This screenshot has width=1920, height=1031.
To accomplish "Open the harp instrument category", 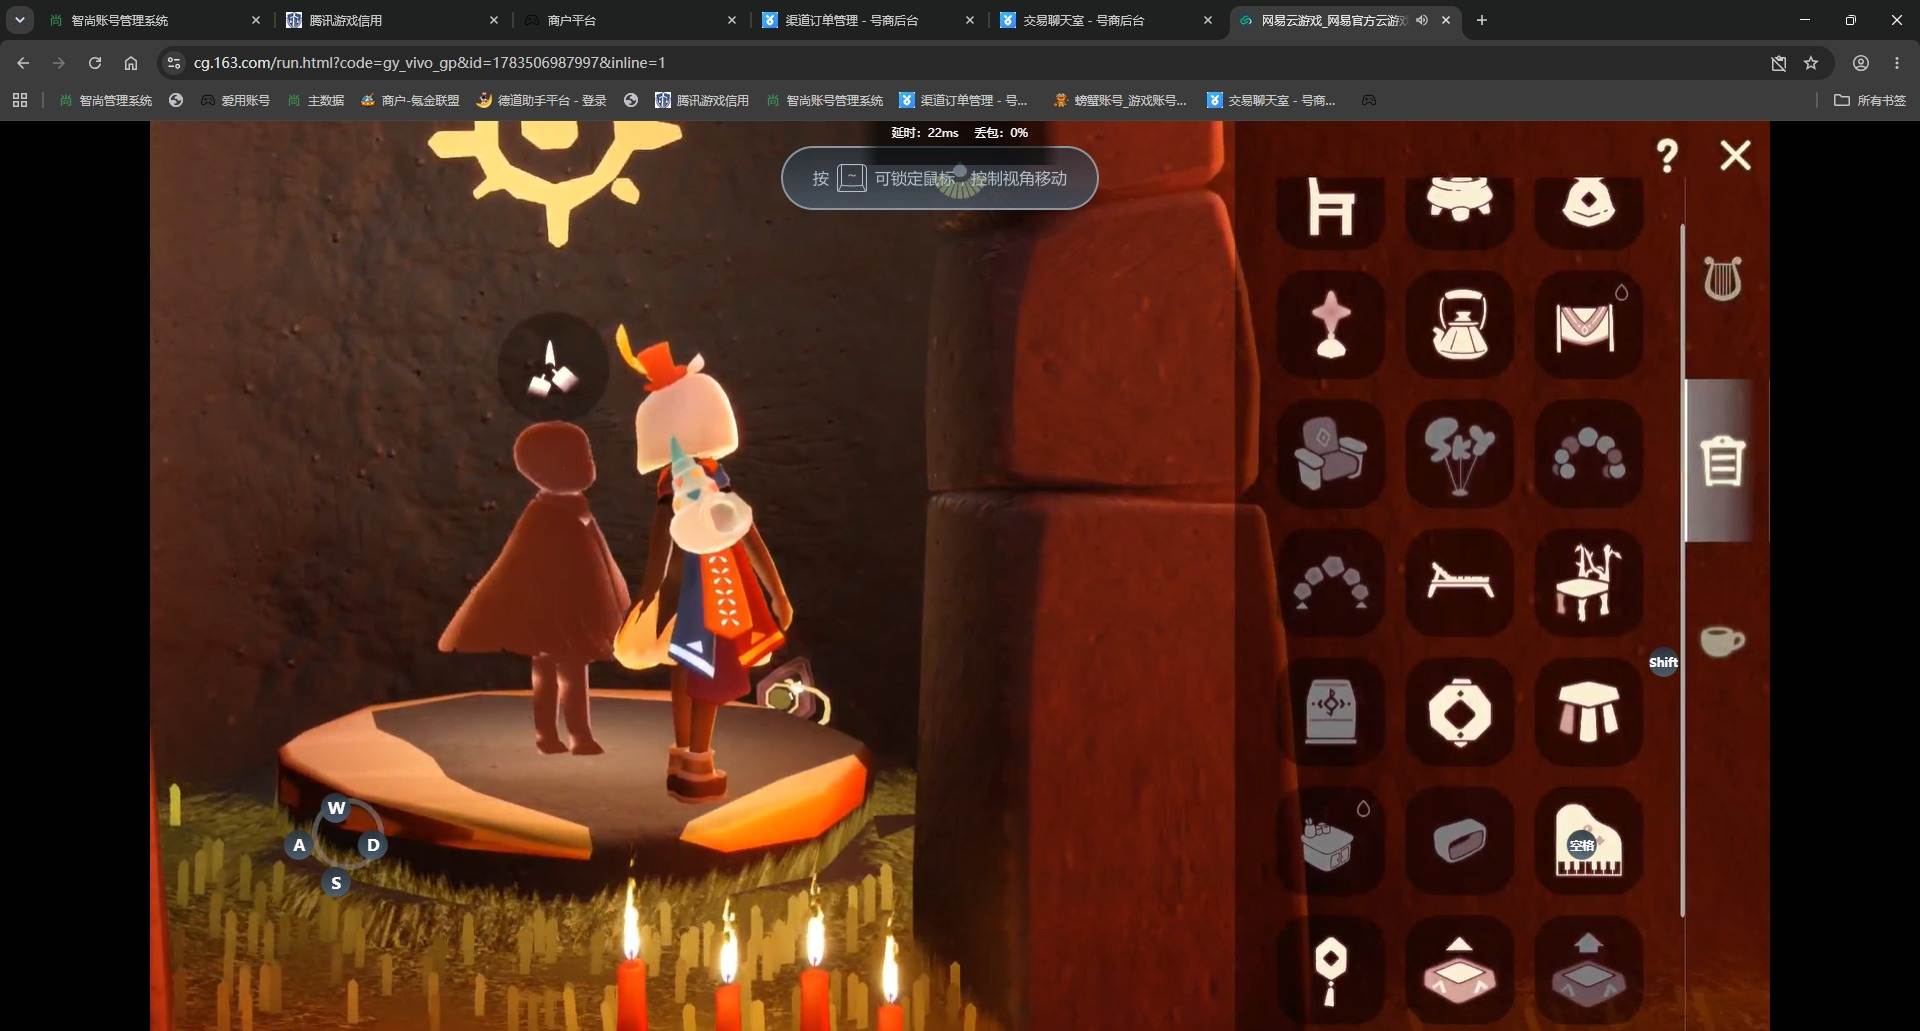I will pyautogui.click(x=1722, y=279).
